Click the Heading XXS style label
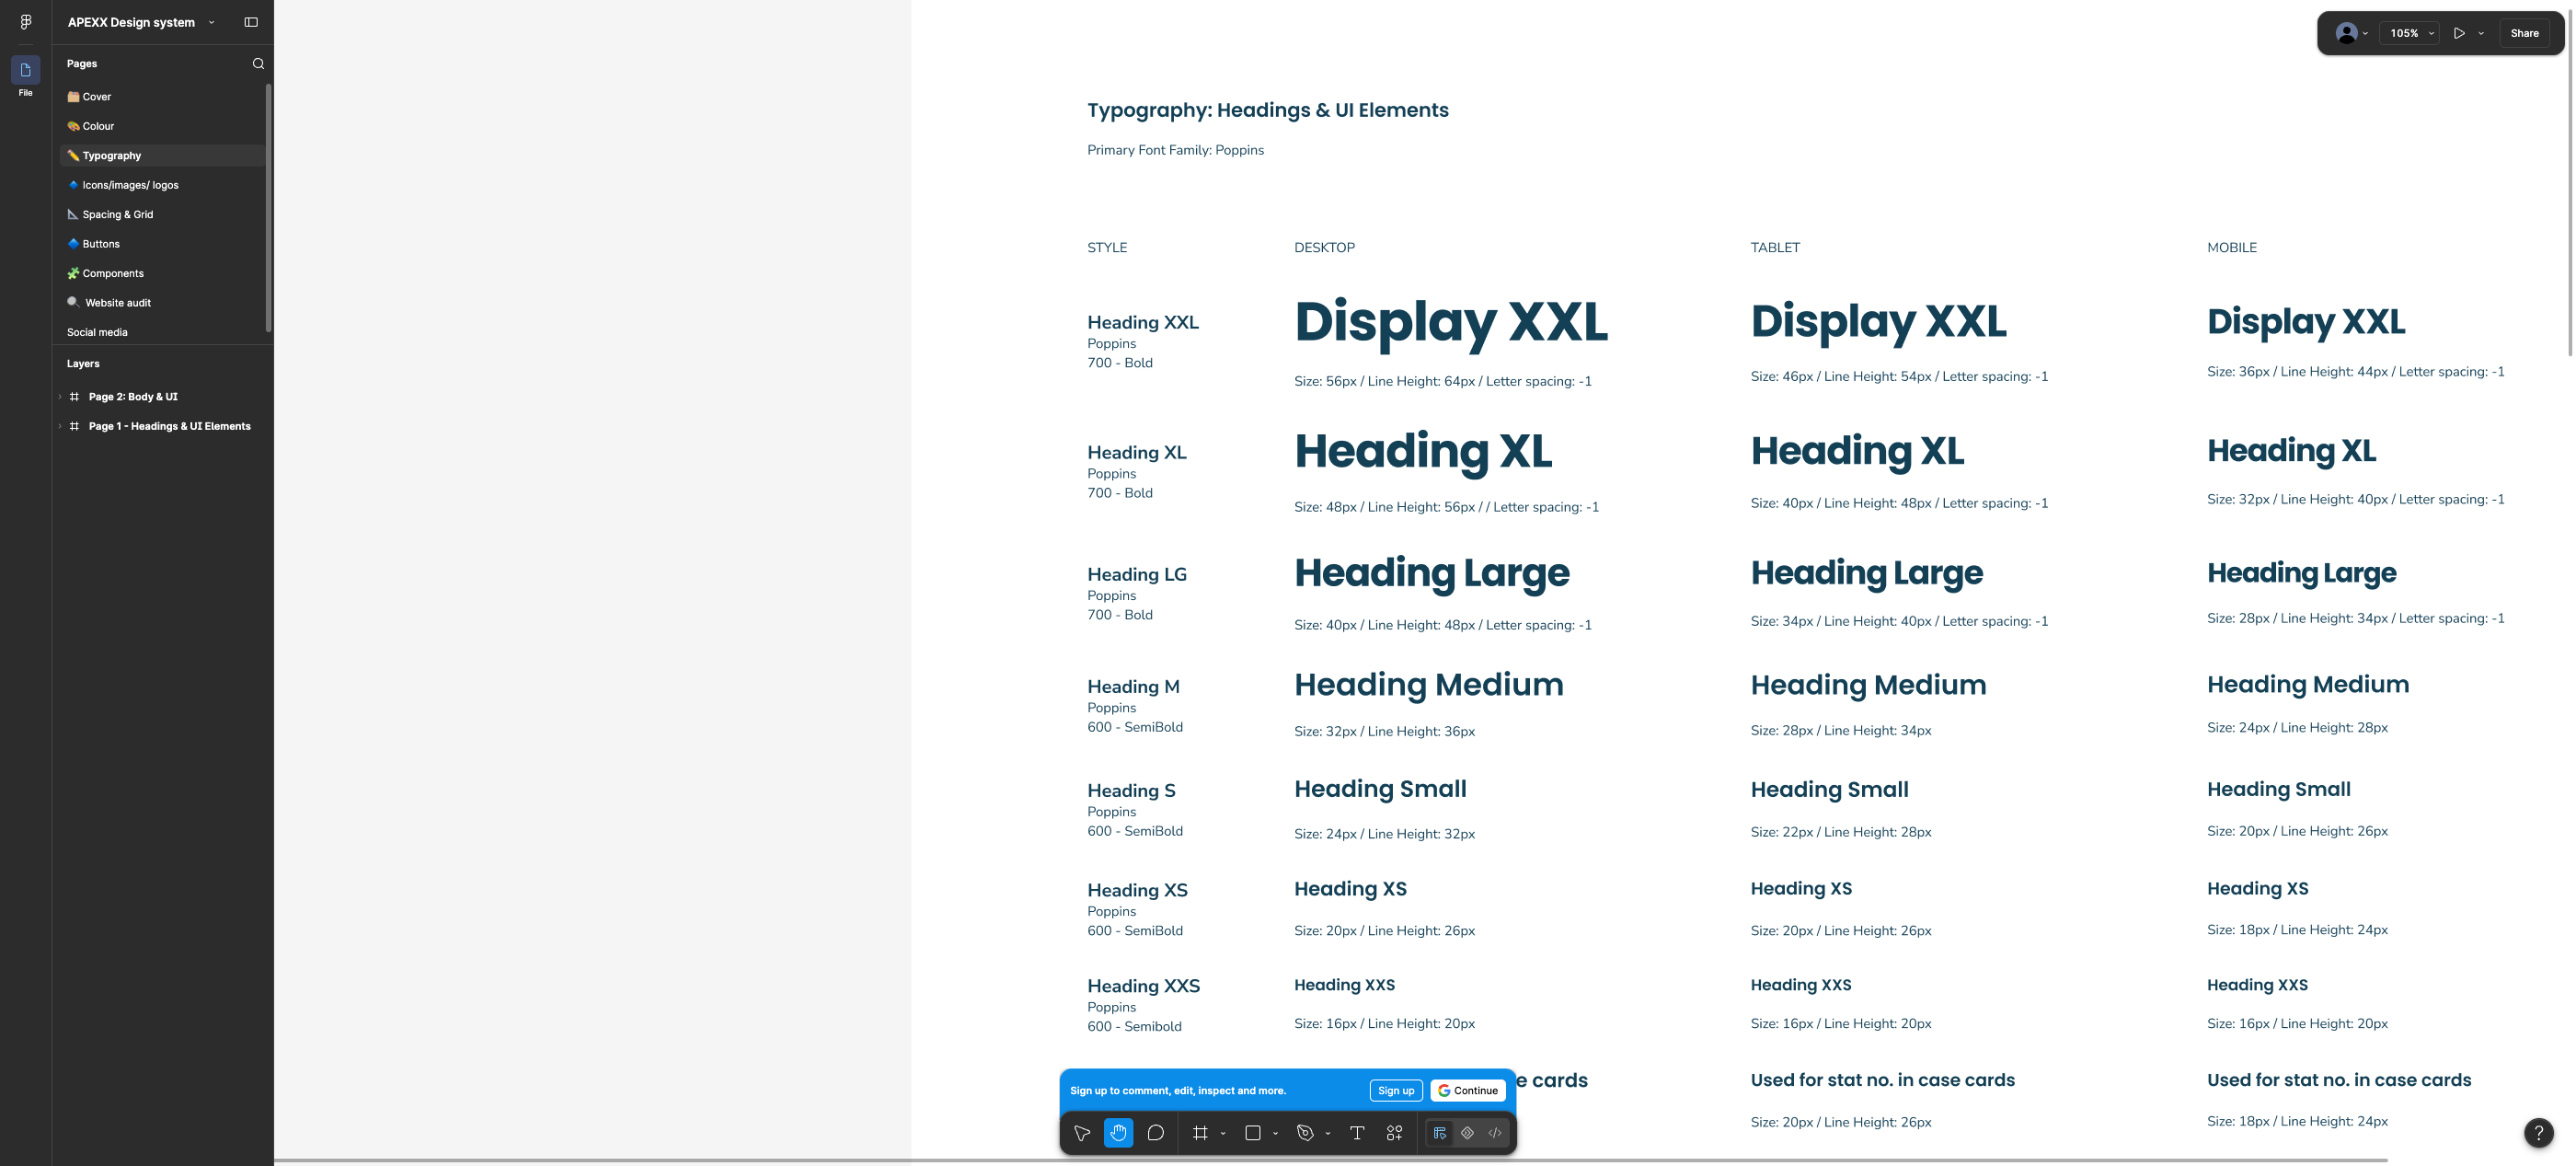This screenshot has width=2576, height=1166. 1143,986
